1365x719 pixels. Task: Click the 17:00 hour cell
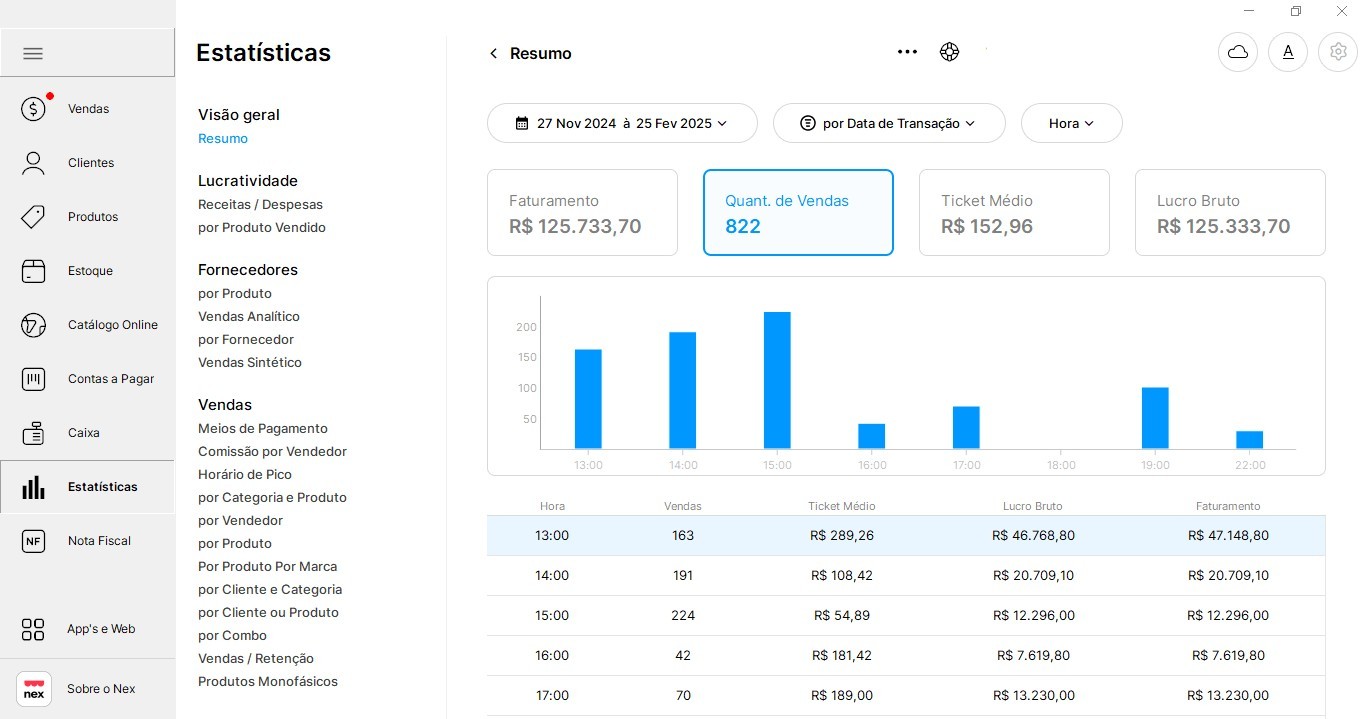click(552, 695)
